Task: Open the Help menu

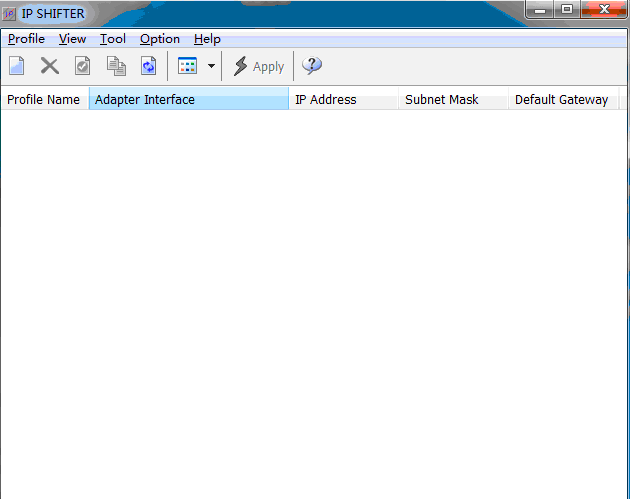Action: [207, 39]
